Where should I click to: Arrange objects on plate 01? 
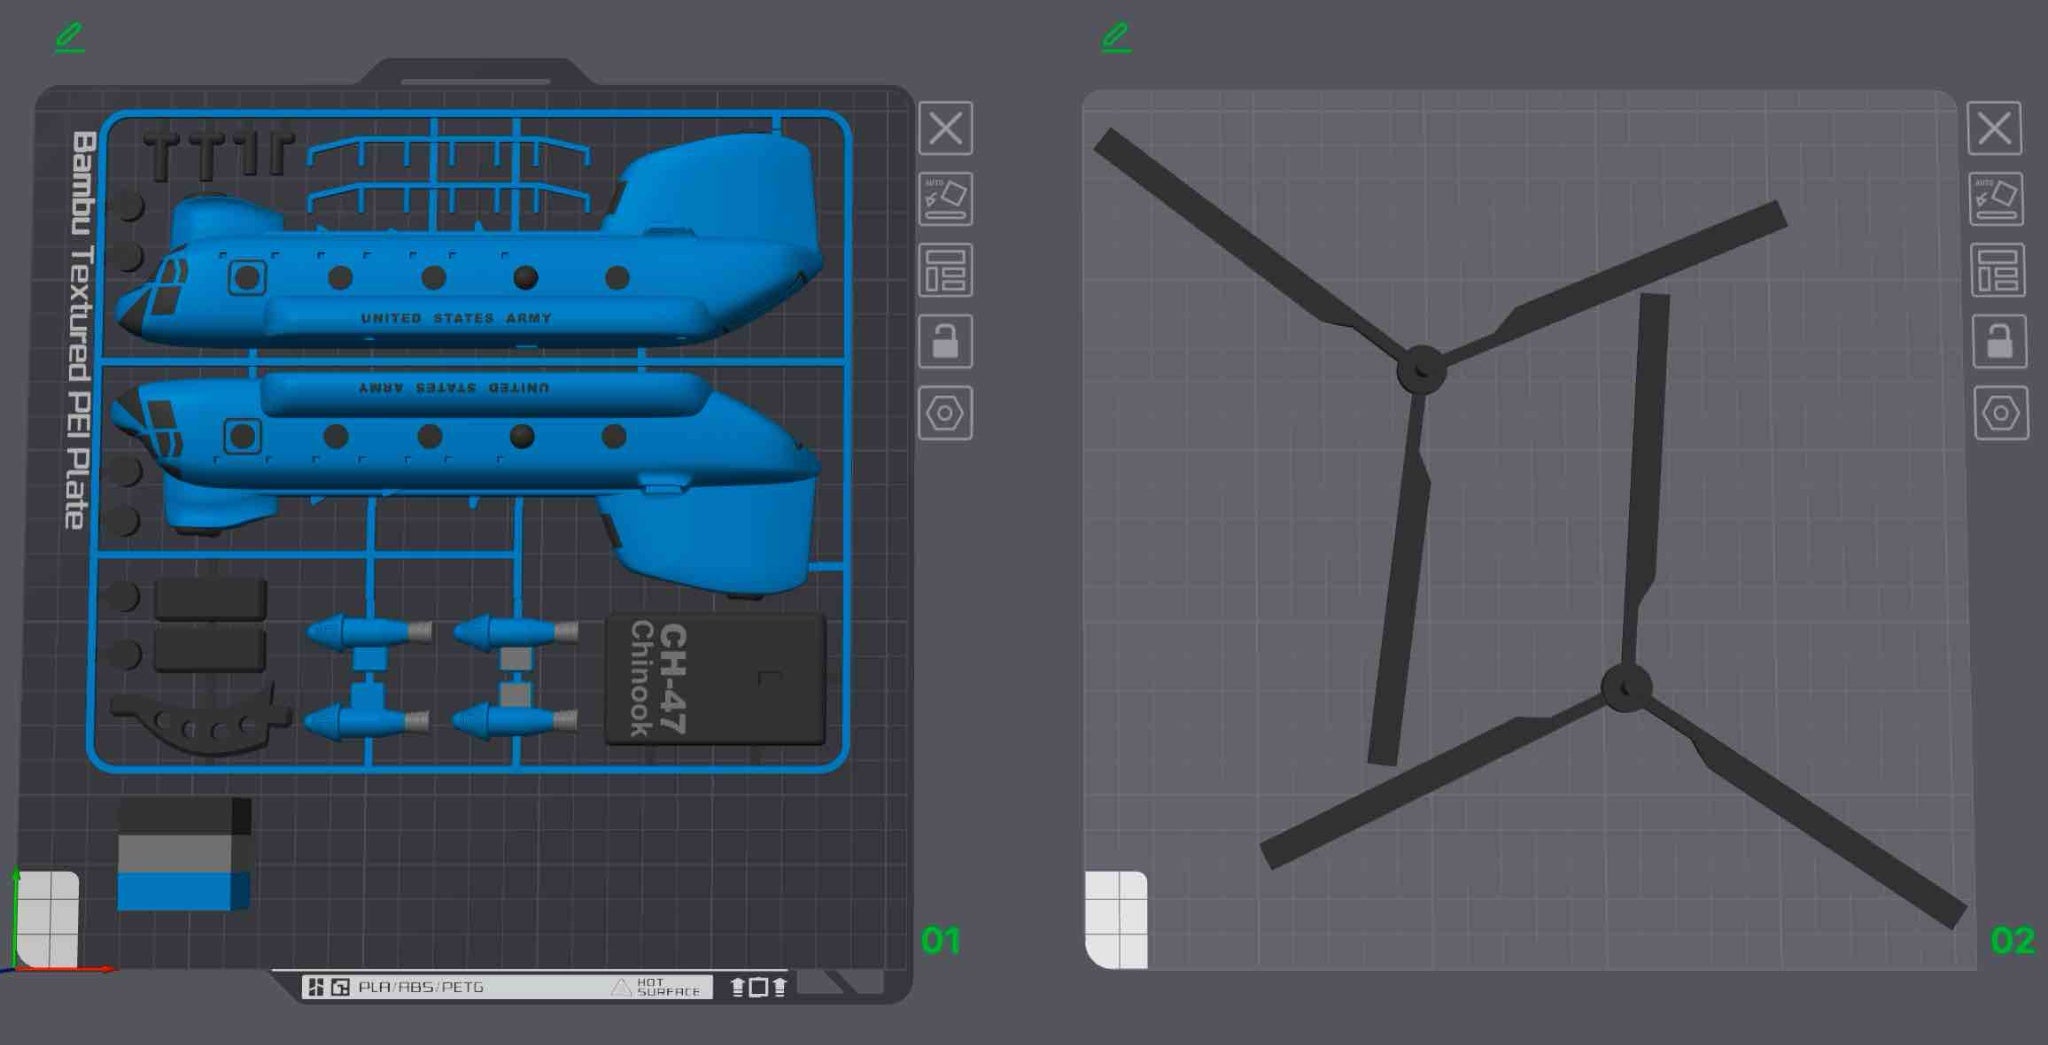click(945, 270)
